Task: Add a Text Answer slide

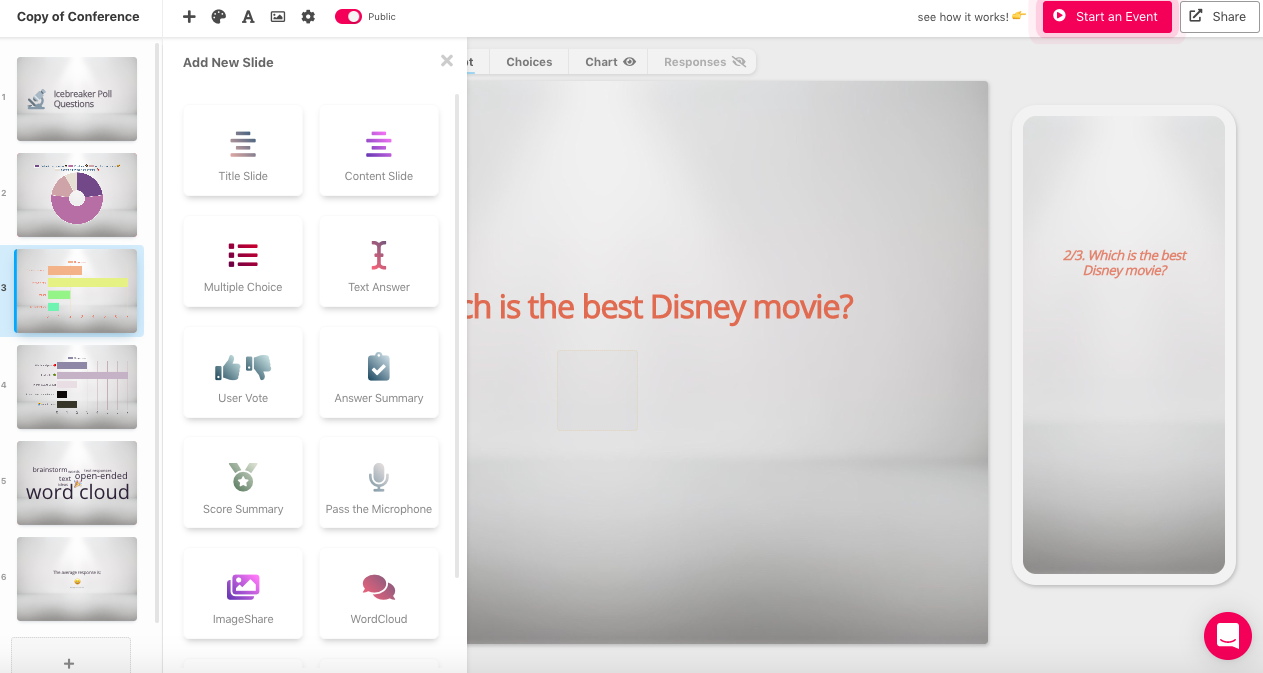Action: 379,261
